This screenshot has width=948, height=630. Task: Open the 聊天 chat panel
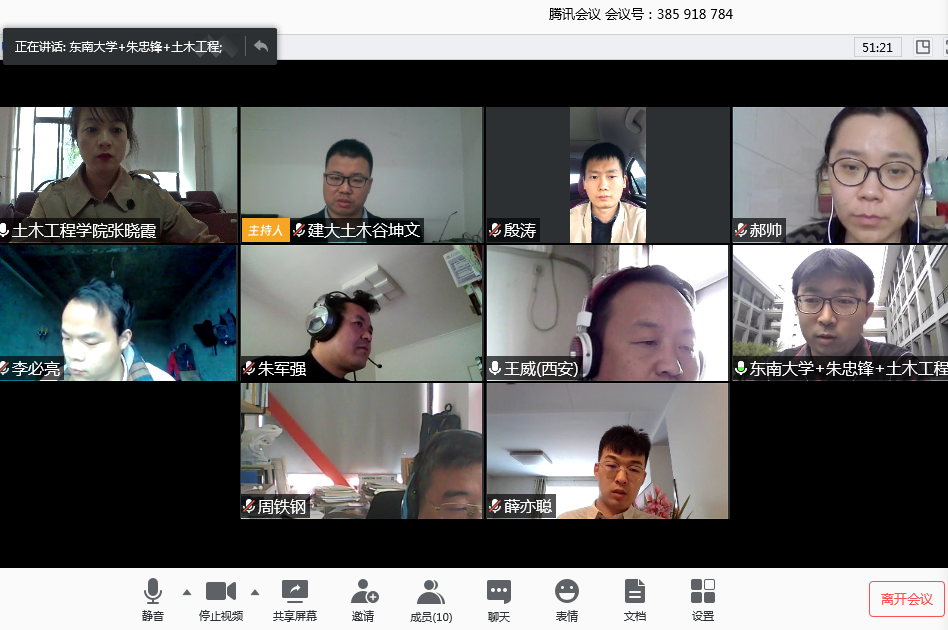[x=499, y=599]
